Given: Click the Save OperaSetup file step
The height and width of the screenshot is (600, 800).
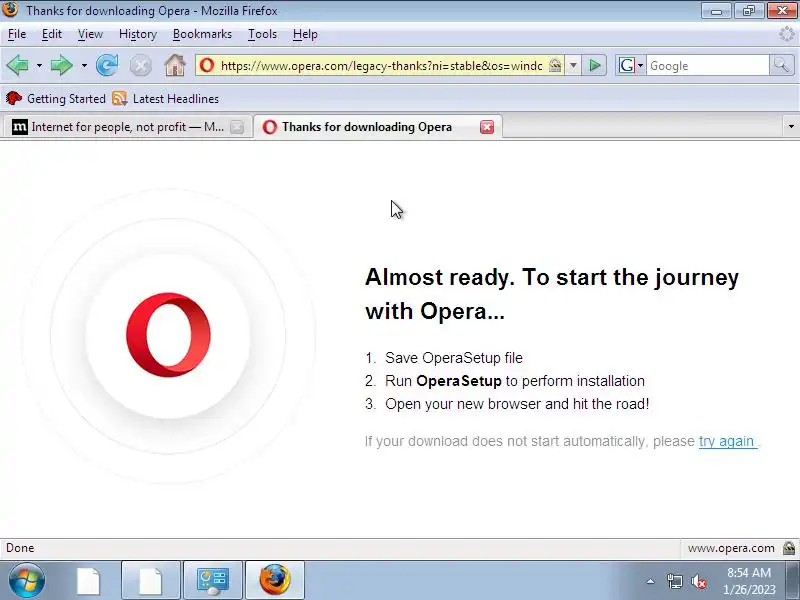Looking at the screenshot, I should pyautogui.click(x=454, y=358).
